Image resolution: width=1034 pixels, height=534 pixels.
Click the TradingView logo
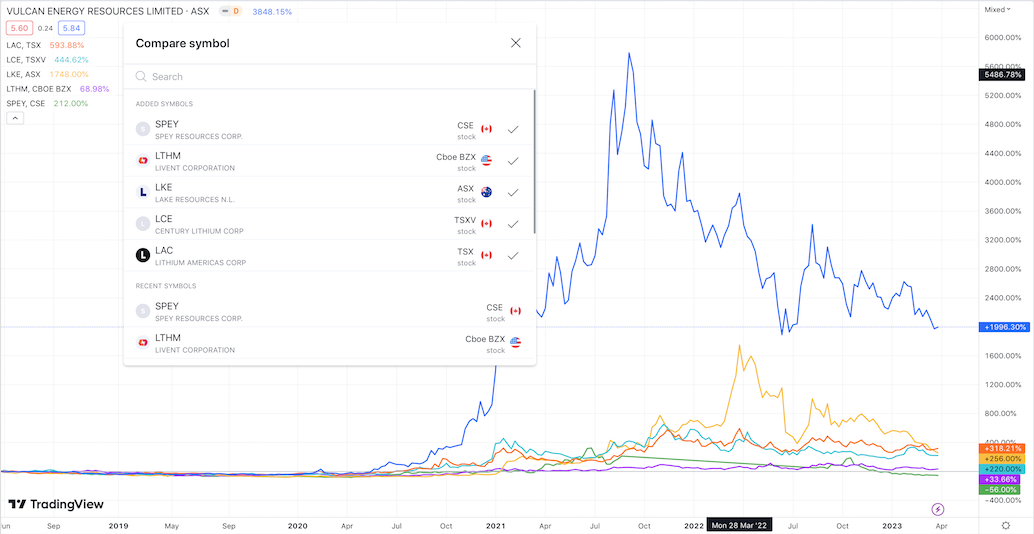[56, 504]
